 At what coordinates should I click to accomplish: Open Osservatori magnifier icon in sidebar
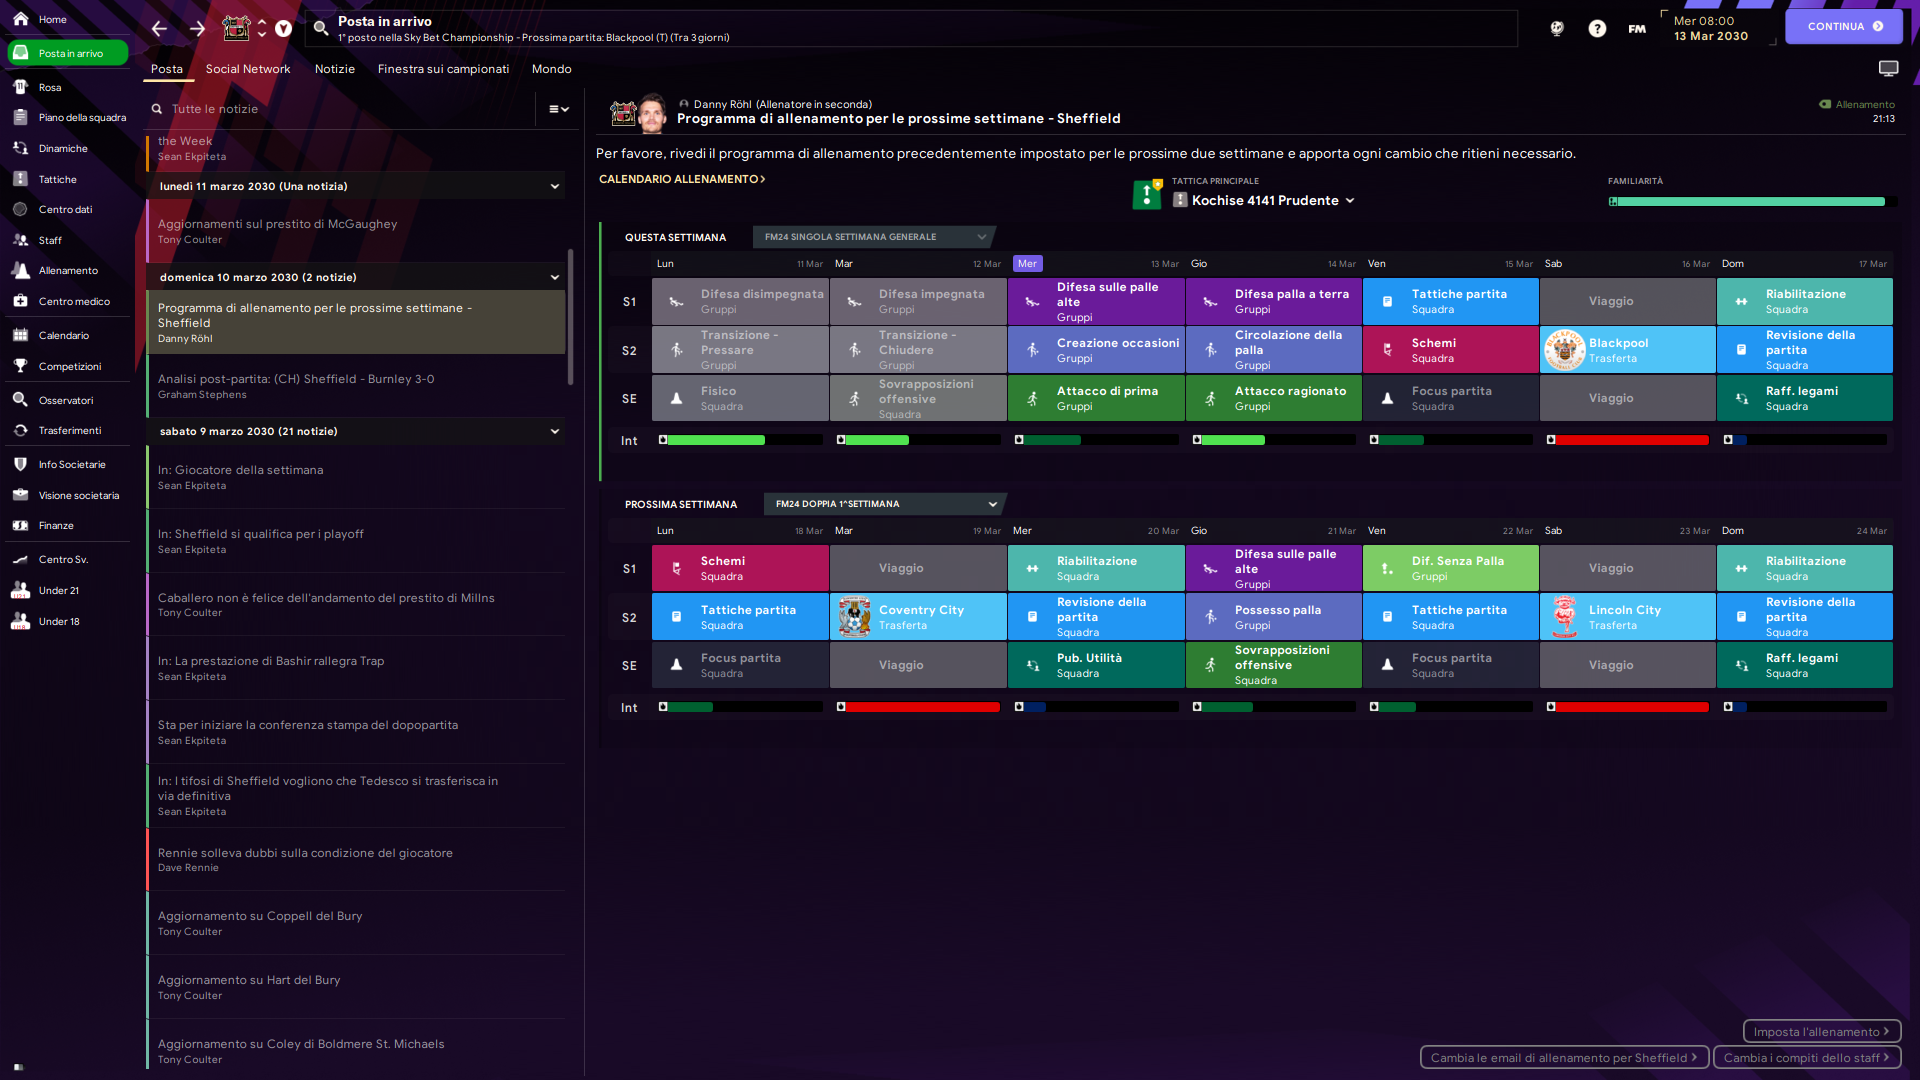[x=20, y=400]
